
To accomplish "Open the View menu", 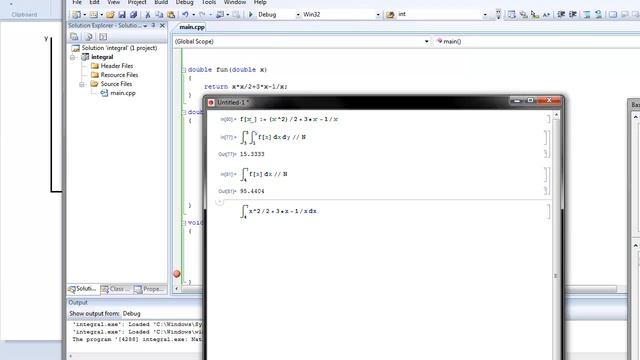I will point(114,2).
